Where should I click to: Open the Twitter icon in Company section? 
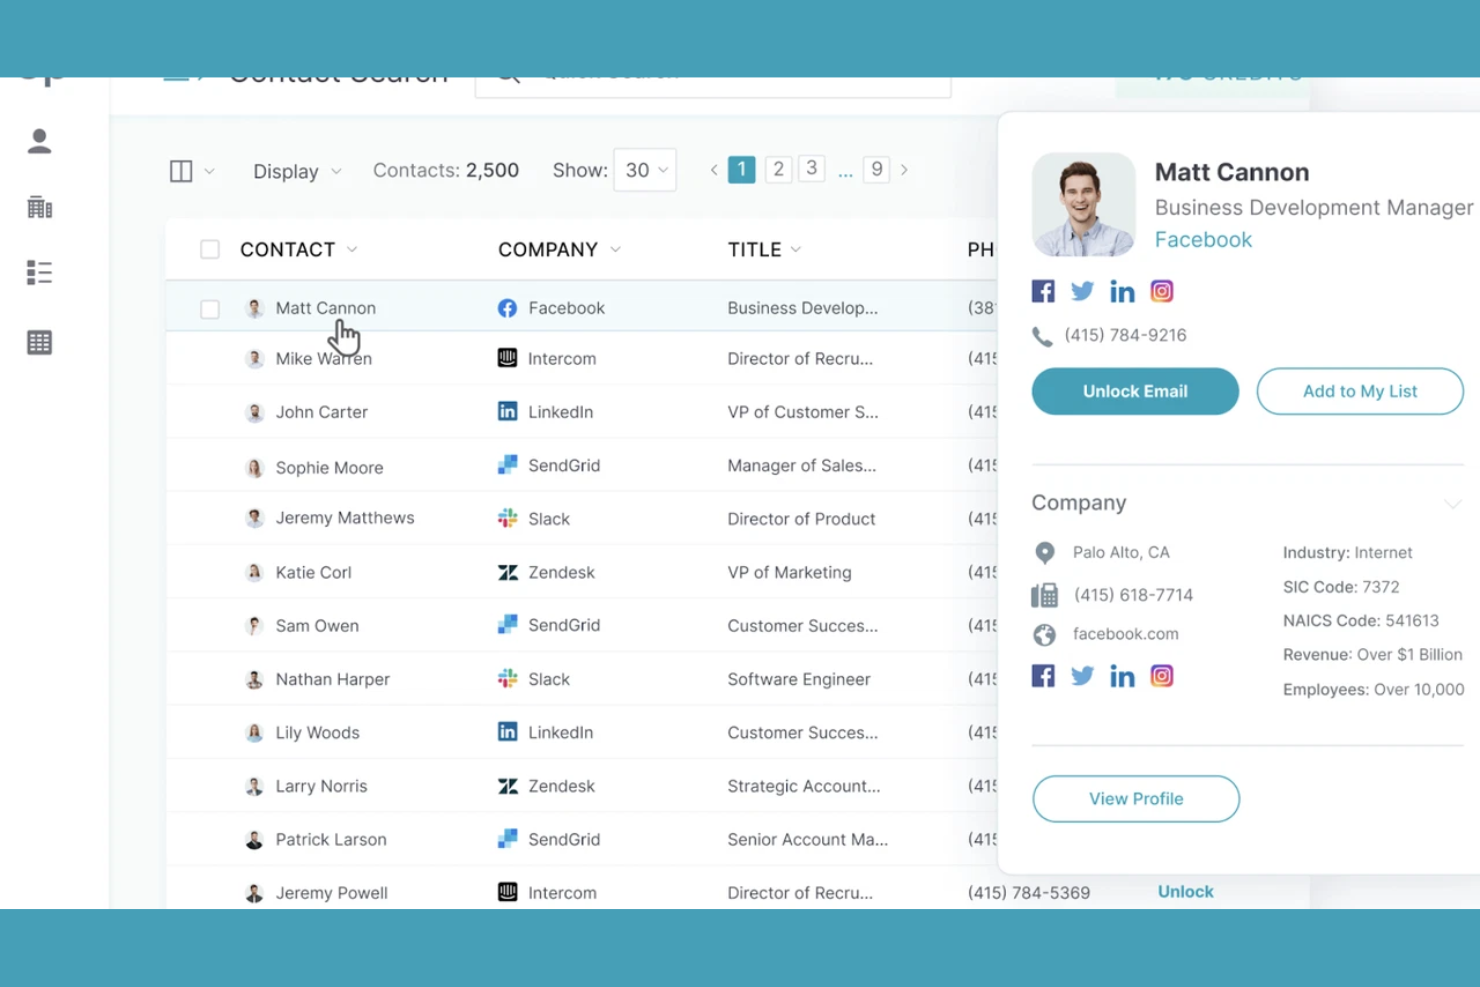click(x=1082, y=676)
